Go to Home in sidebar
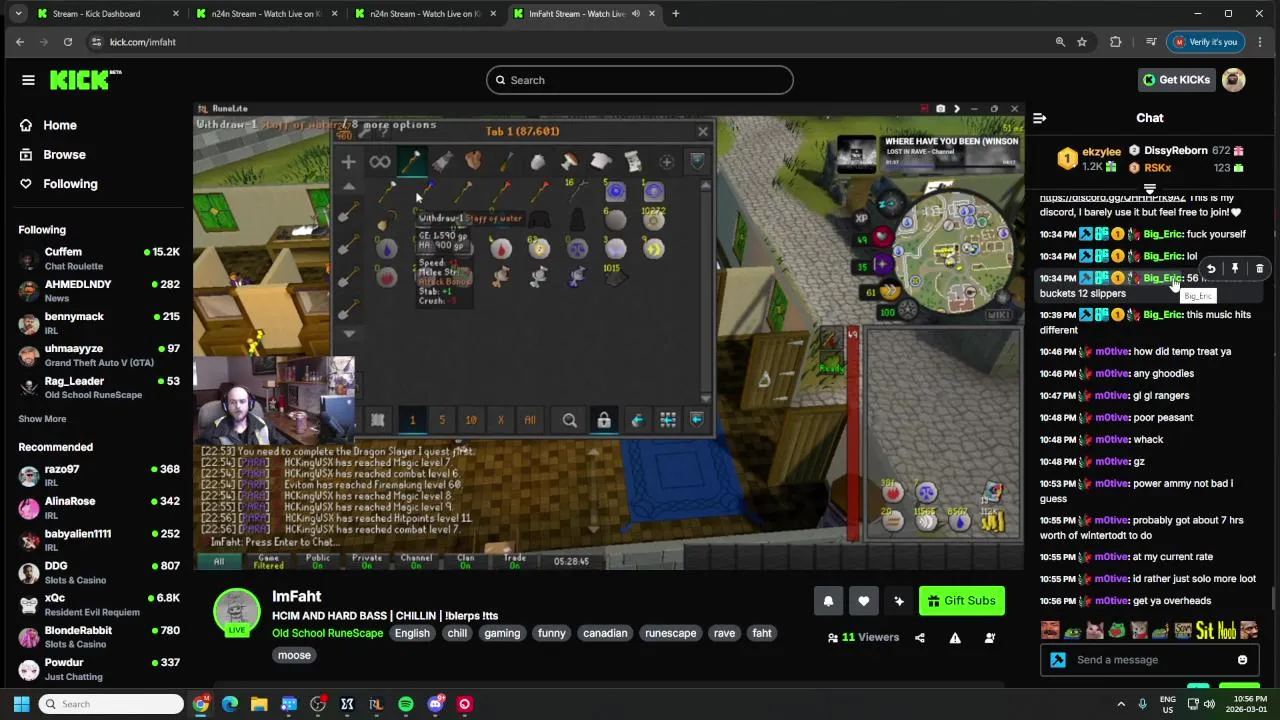Viewport: 1280px width, 720px height. click(60, 125)
